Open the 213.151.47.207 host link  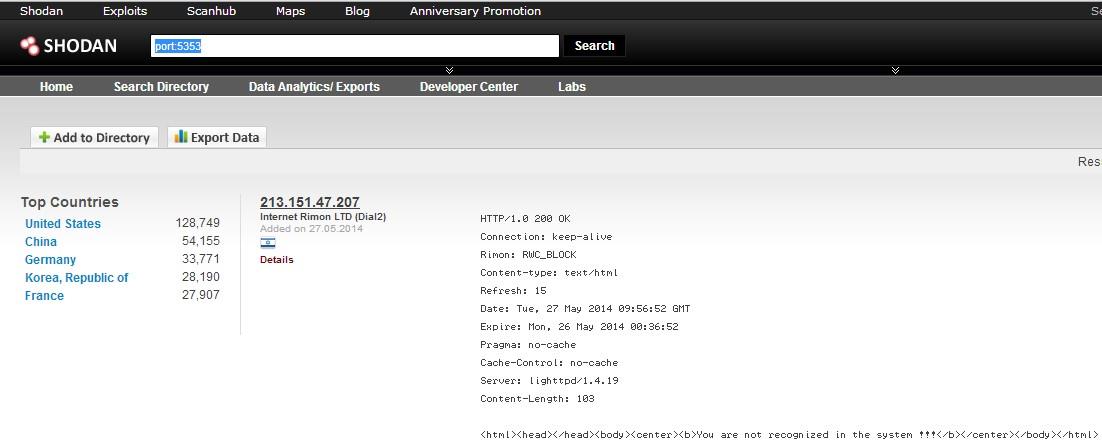tap(309, 202)
